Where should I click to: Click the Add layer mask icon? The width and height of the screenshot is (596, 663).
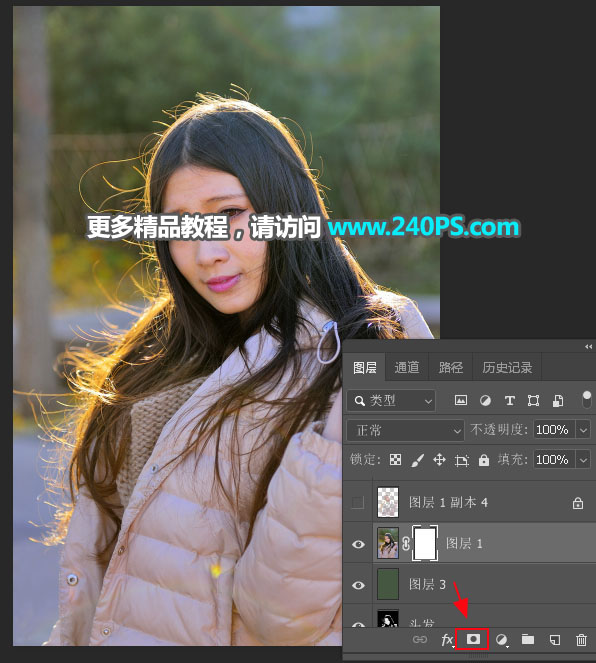(x=473, y=639)
